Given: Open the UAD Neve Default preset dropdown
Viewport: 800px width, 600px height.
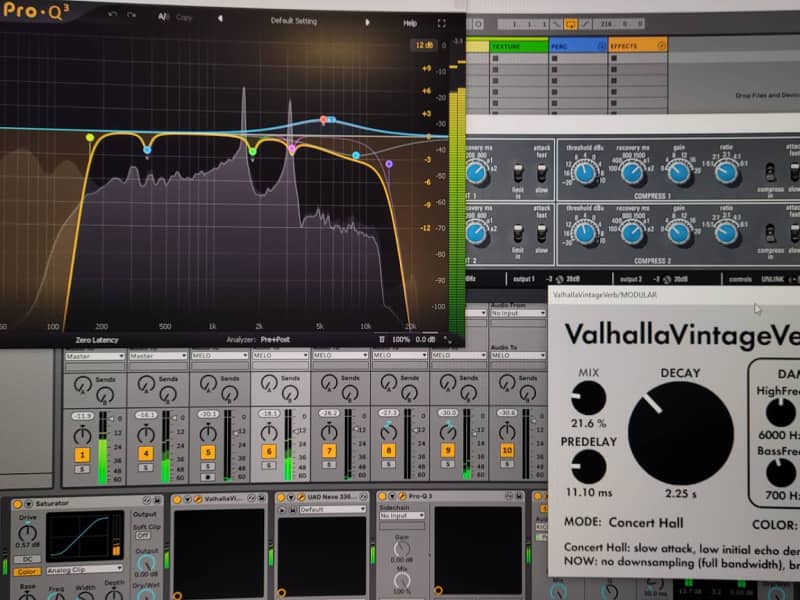Looking at the screenshot, I should point(332,509).
